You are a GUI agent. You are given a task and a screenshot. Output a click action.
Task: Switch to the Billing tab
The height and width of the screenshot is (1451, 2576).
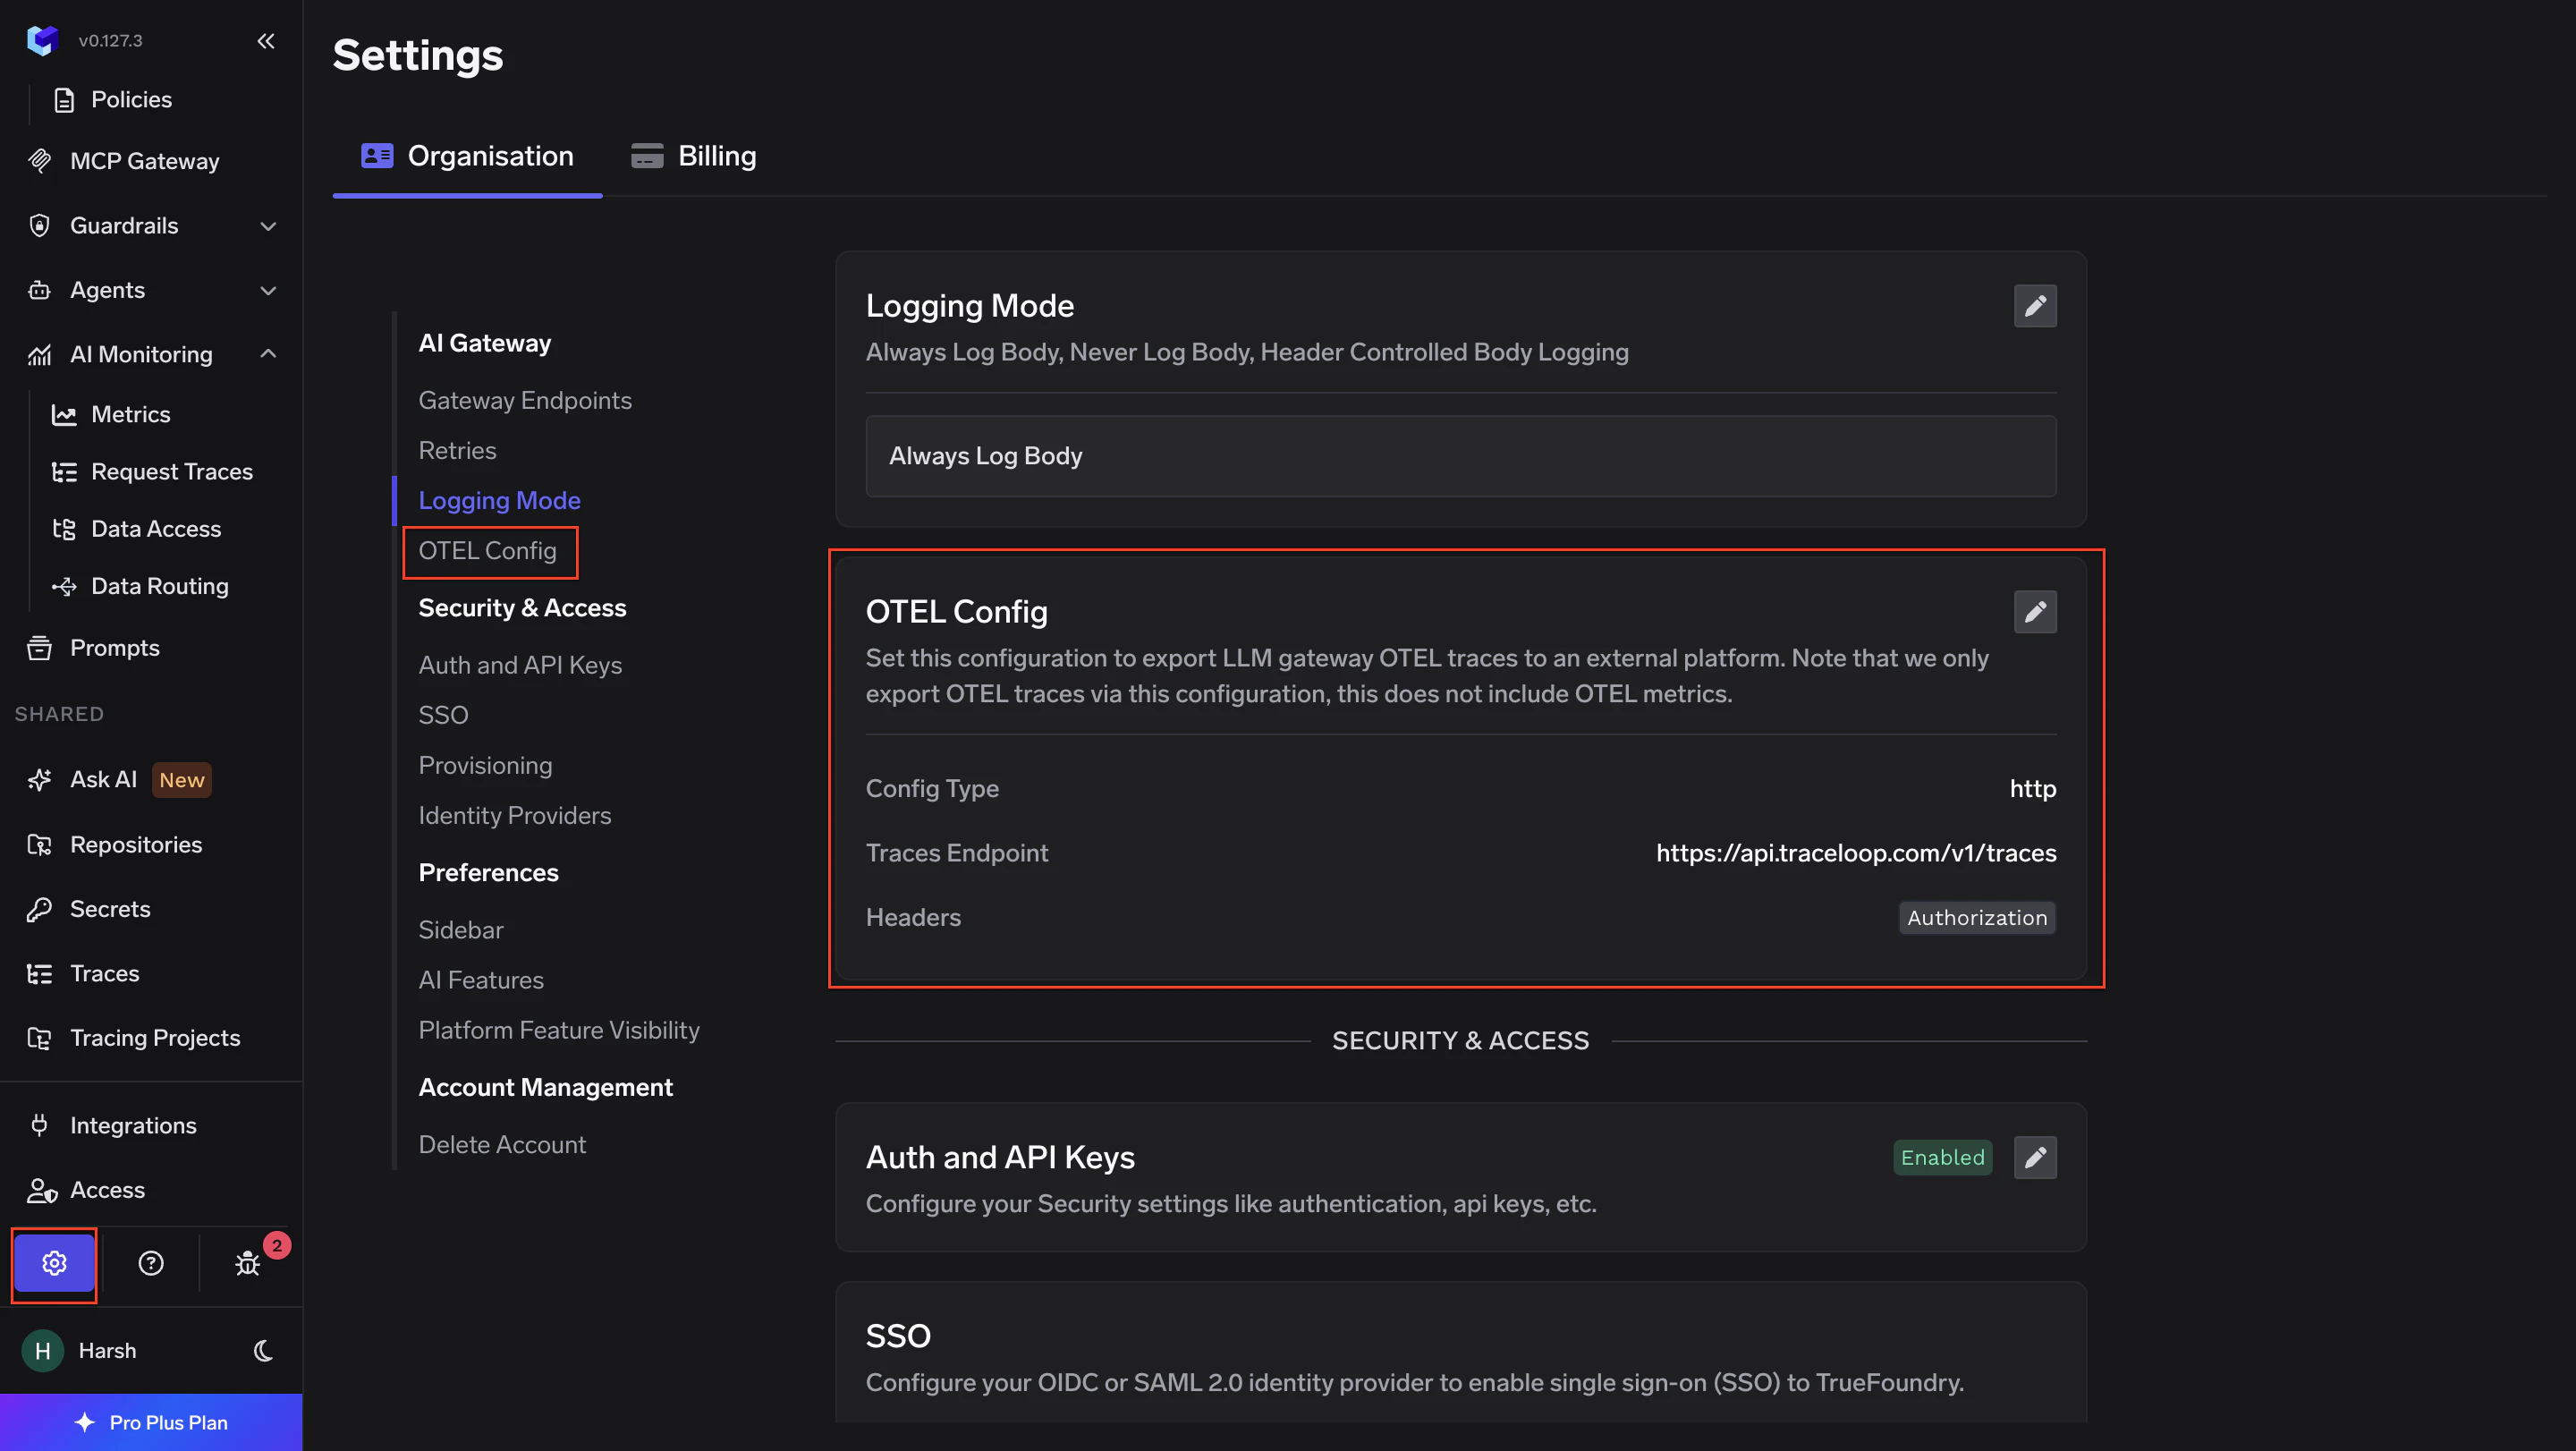(x=693, y=156)
